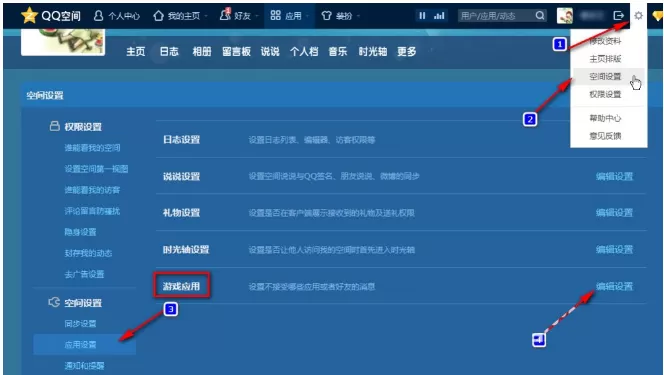The image size is (664, 375).
Task: Pause the background music player
Action: click(x=422, y=16)
